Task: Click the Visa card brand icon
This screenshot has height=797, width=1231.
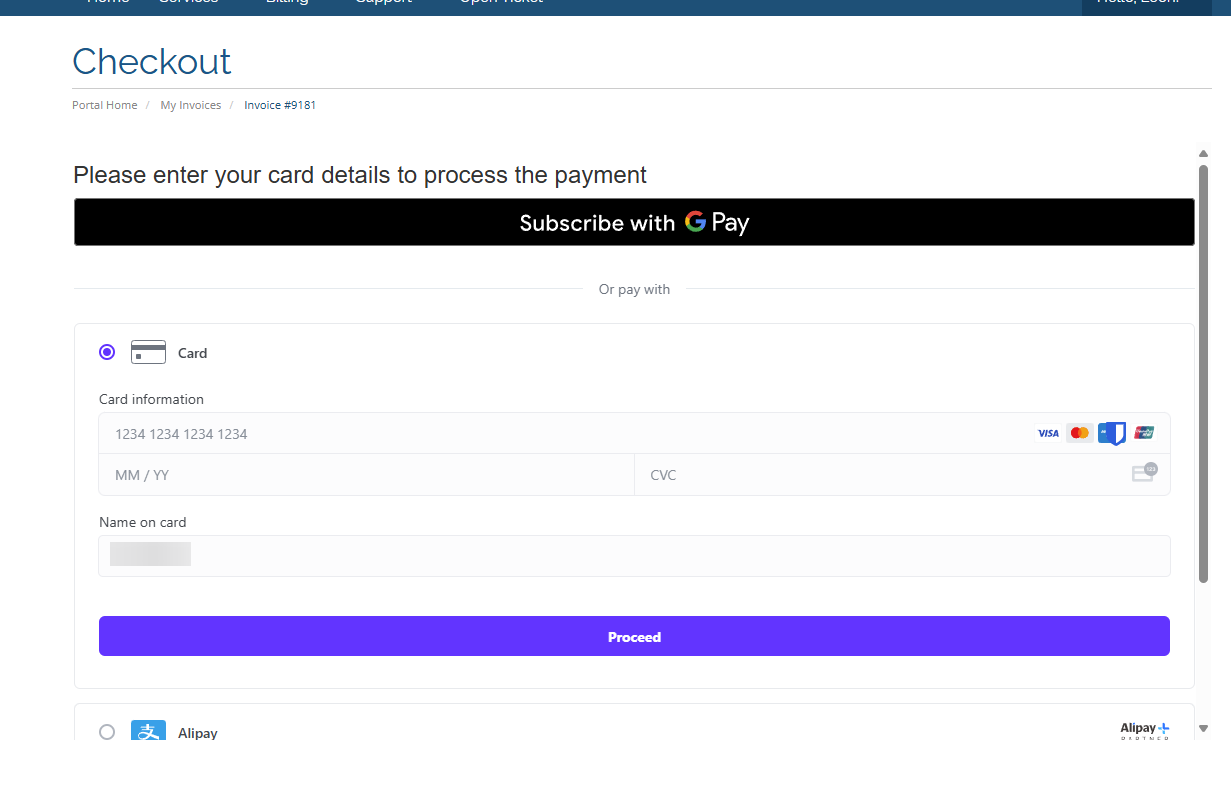Action: point(1048,432)
